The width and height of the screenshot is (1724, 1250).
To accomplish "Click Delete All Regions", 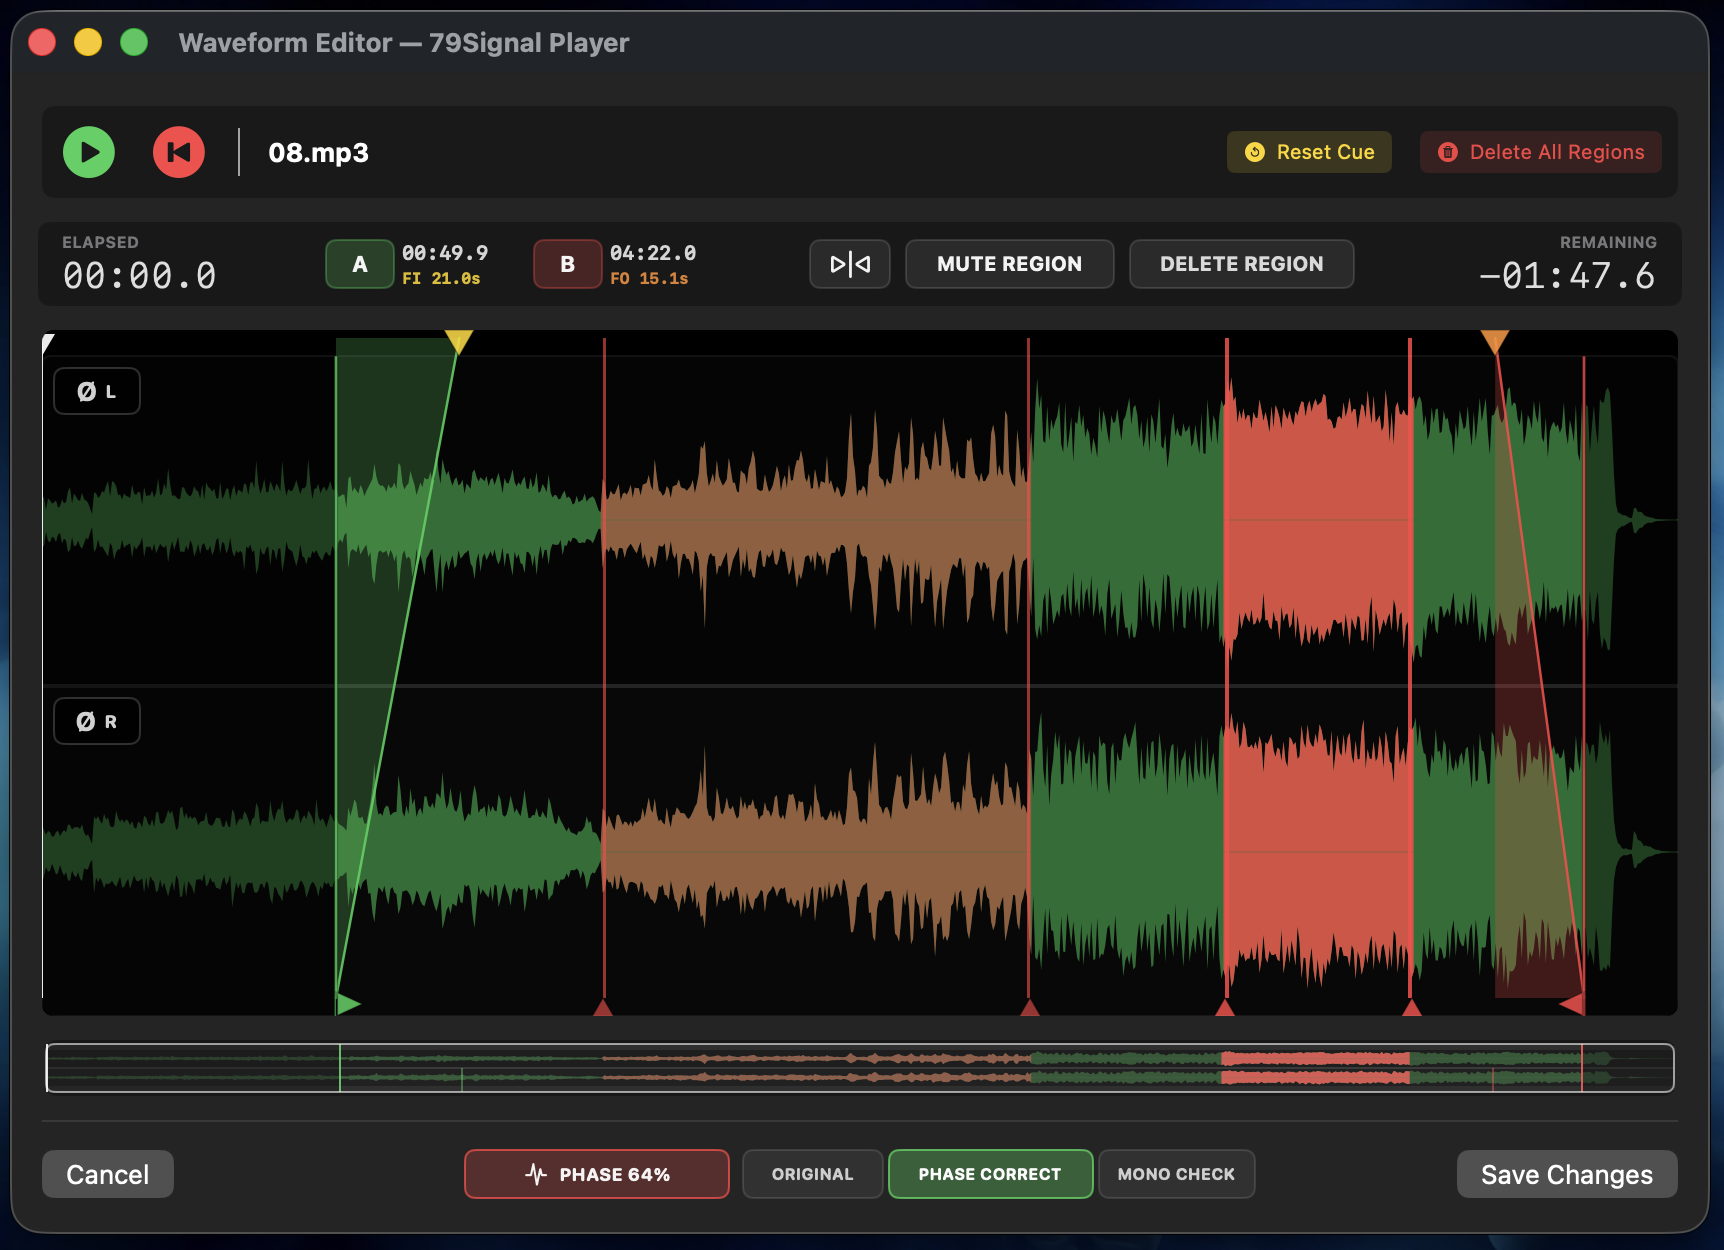I will tap(1541, 152).
